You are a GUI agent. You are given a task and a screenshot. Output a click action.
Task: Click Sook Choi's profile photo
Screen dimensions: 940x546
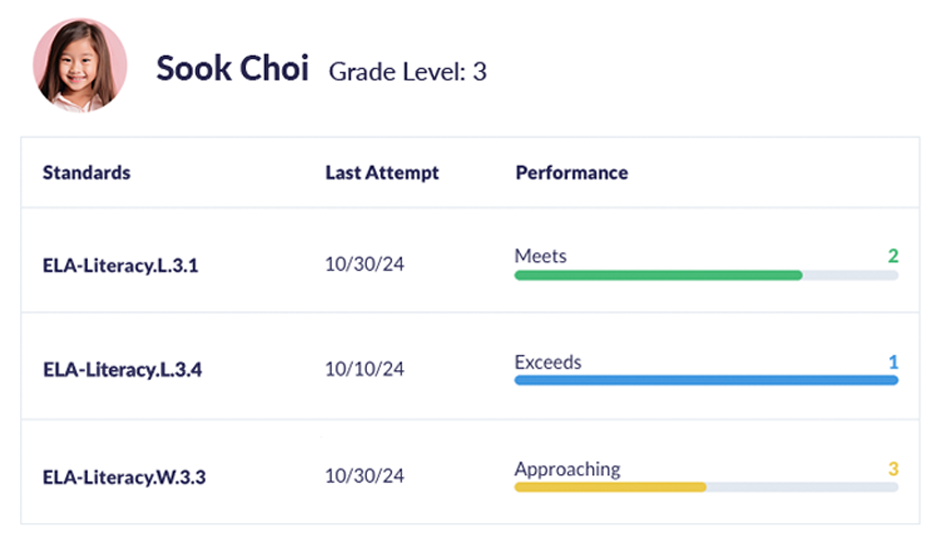point(80,65)
